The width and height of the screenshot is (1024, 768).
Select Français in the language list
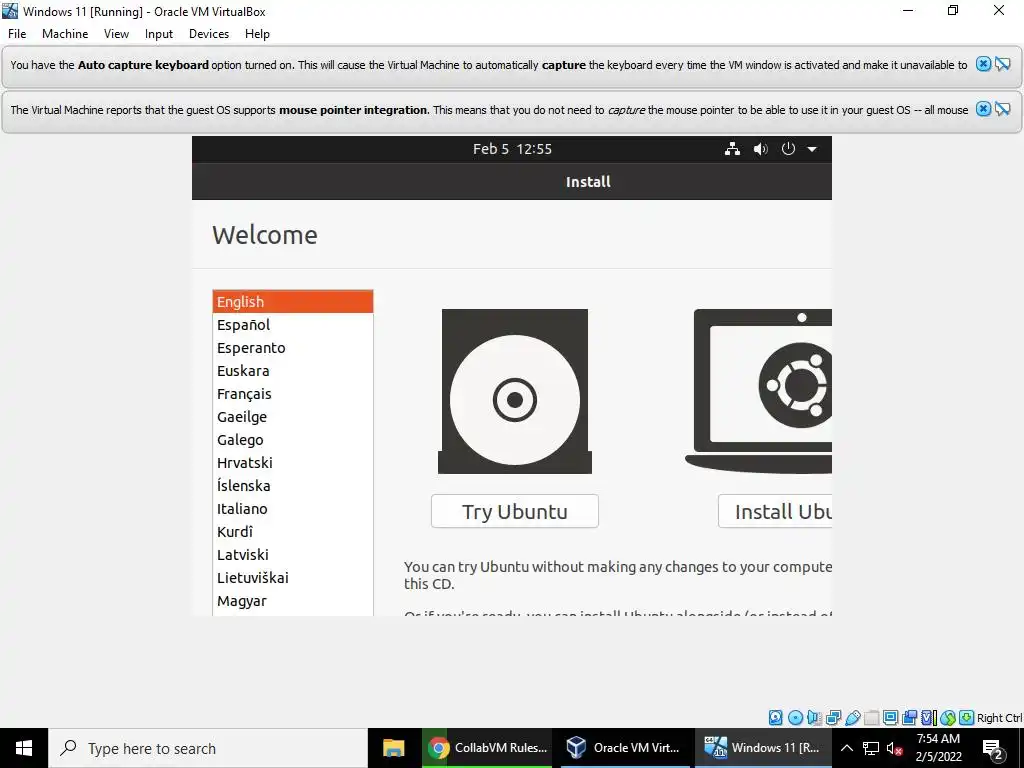pos(293,394)
